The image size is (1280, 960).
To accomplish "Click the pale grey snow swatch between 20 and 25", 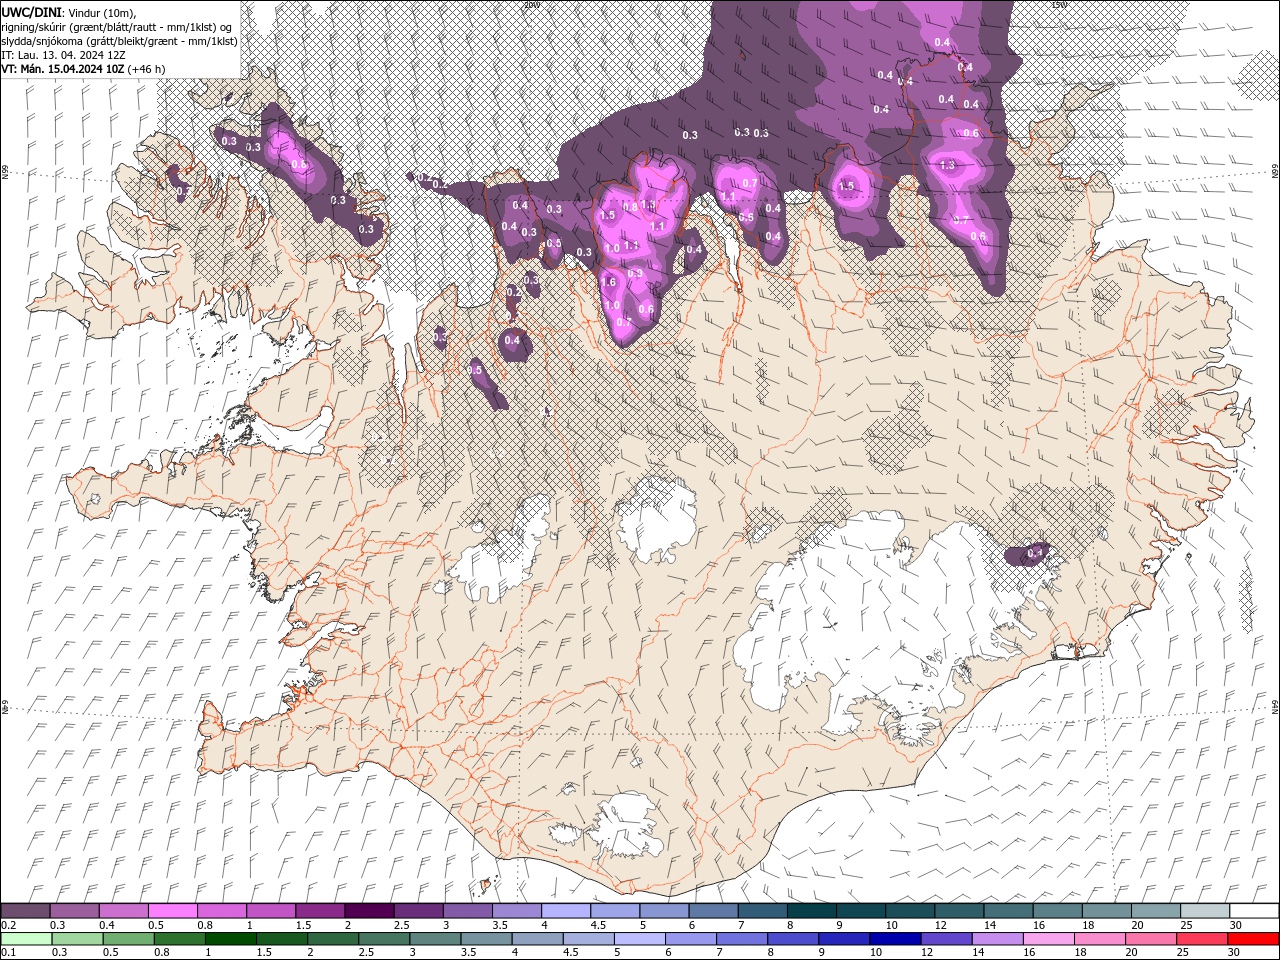I will coord(1155,911).
